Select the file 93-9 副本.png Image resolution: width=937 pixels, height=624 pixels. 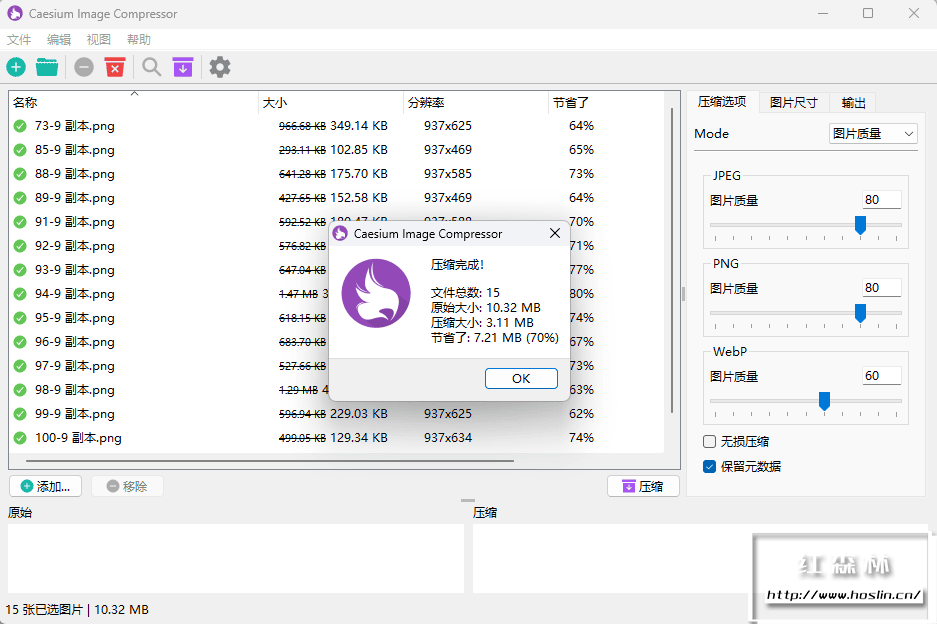point(75,270)
